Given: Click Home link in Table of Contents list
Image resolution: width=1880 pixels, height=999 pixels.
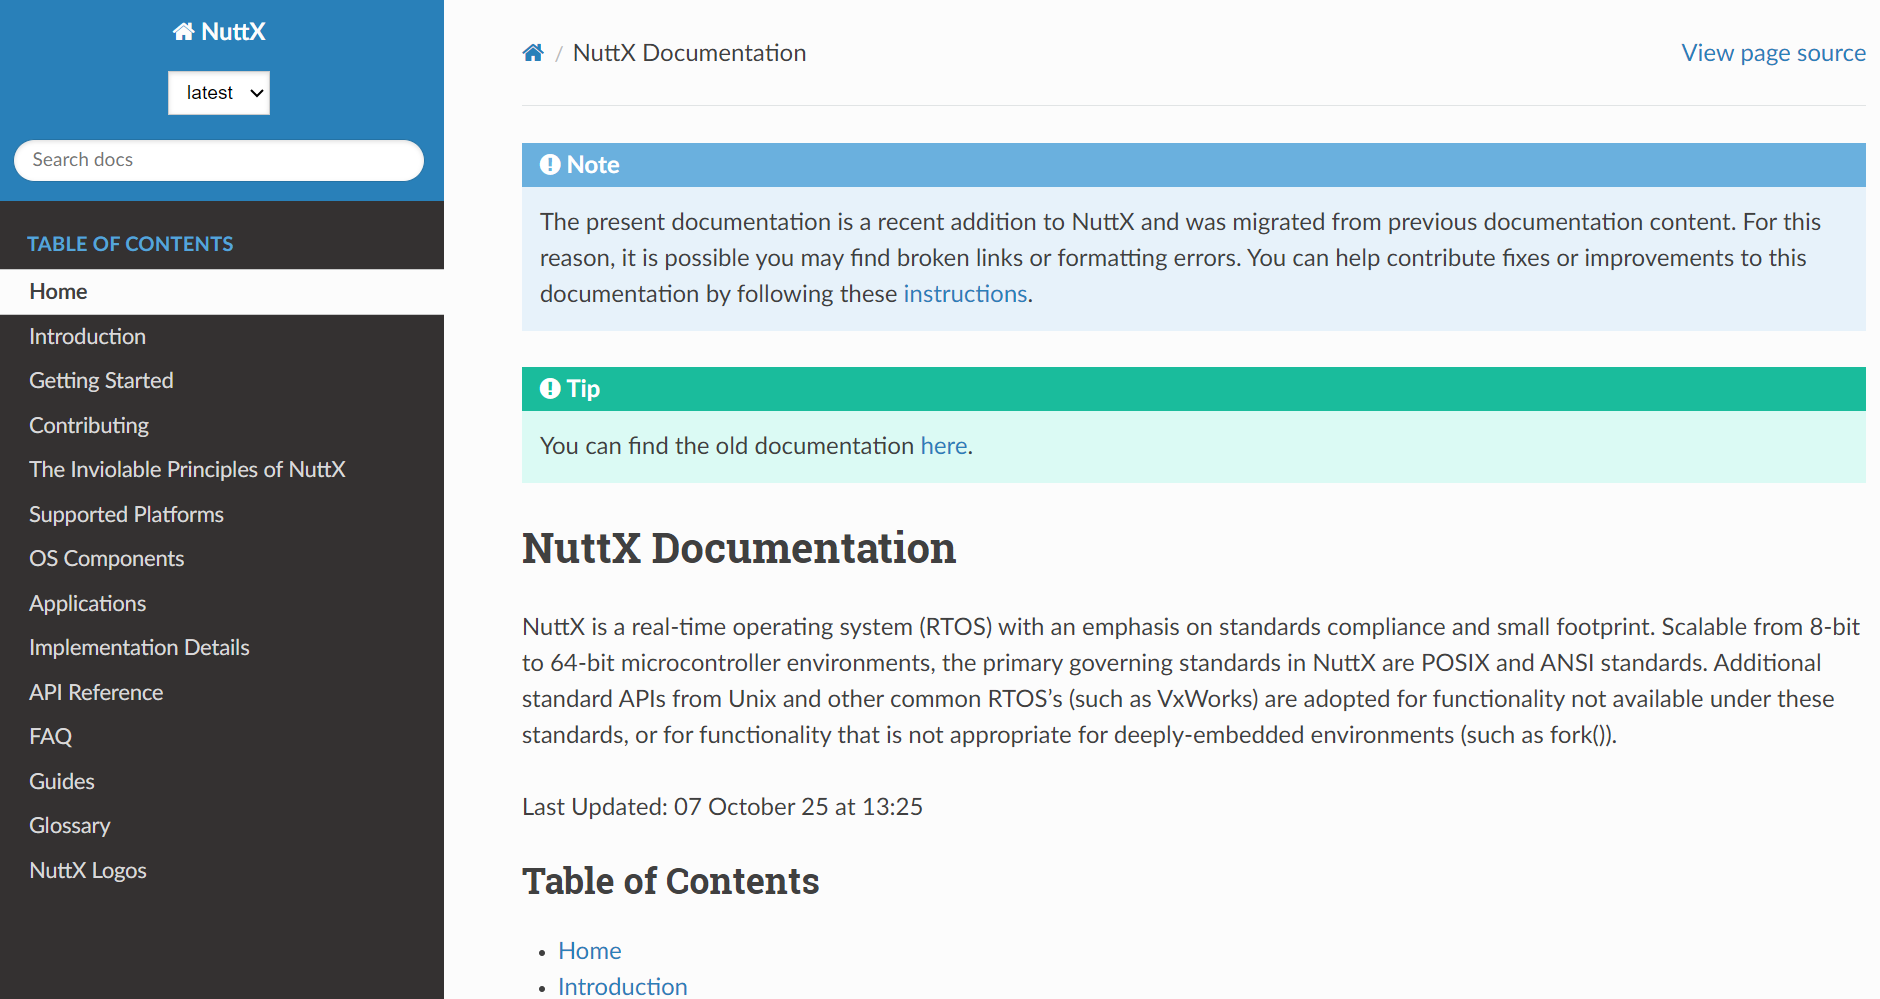Looking at the screenshot, I should (590, 951).
